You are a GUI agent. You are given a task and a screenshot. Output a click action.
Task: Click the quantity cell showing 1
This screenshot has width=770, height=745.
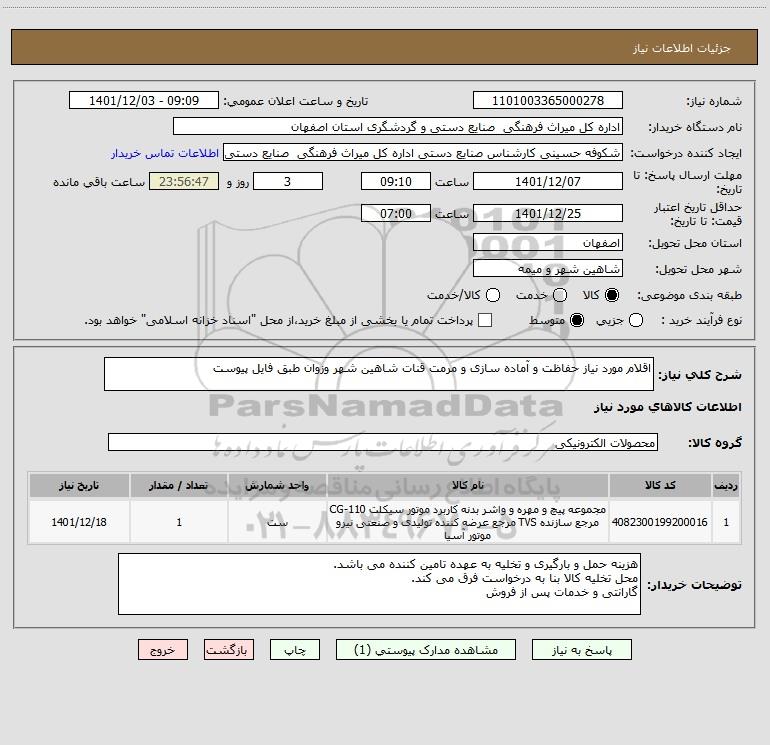point(179,522)
